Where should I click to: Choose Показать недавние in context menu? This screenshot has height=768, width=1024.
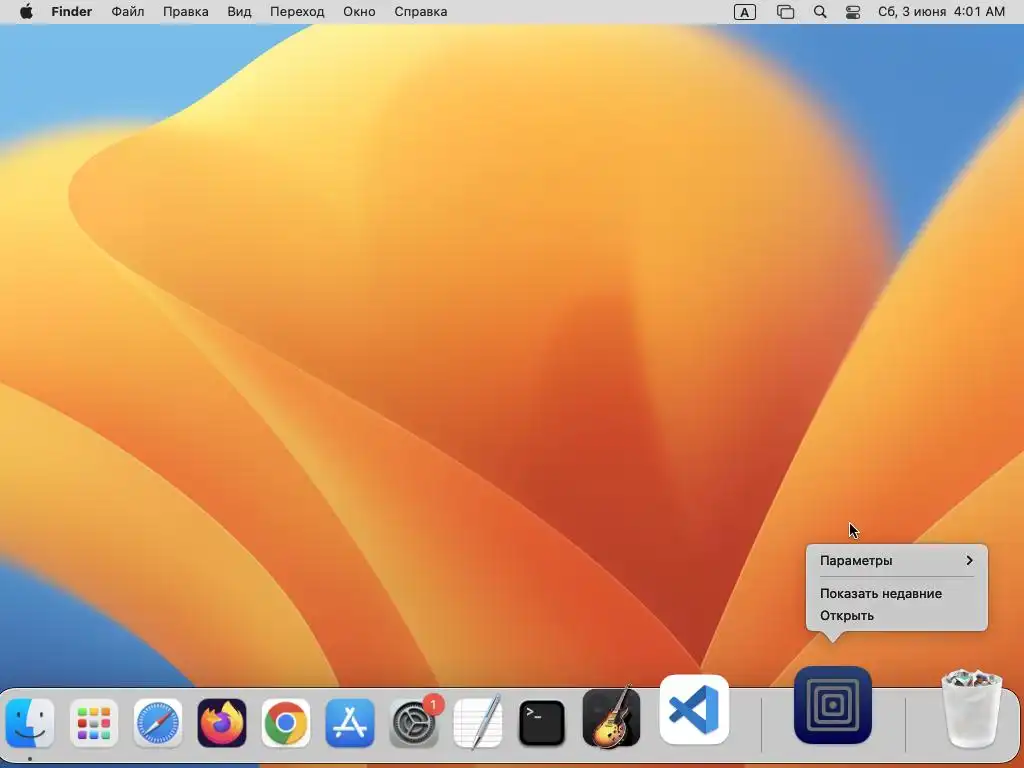[880, 594]
